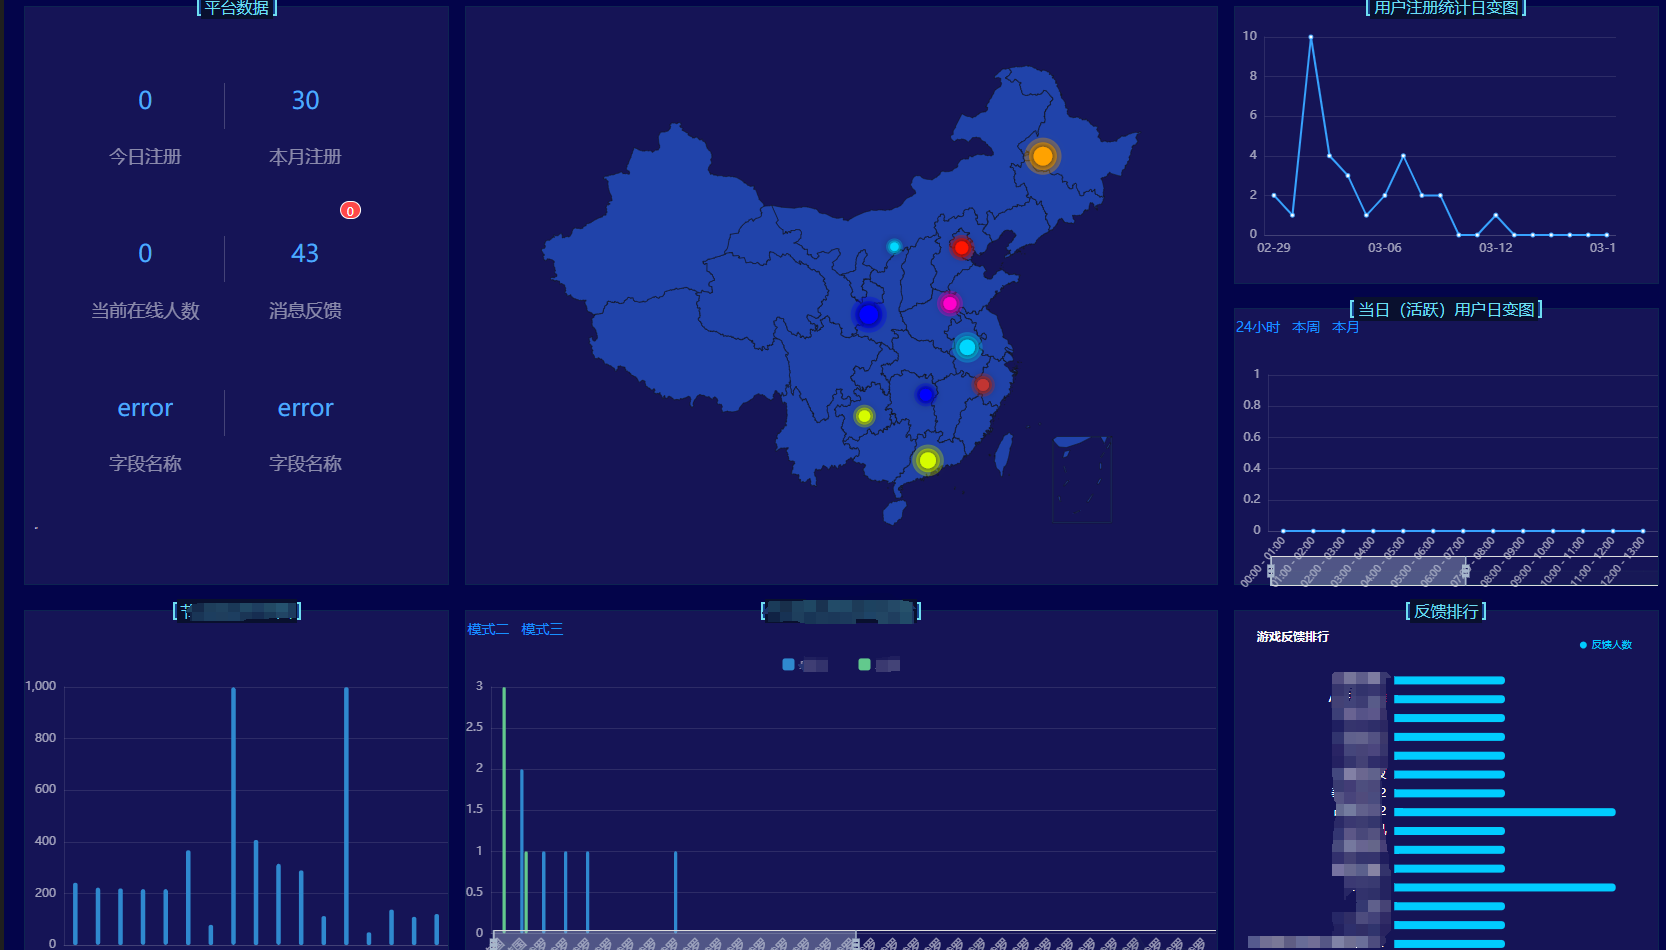Click the 03-06 date axis label

(1385, 248)
